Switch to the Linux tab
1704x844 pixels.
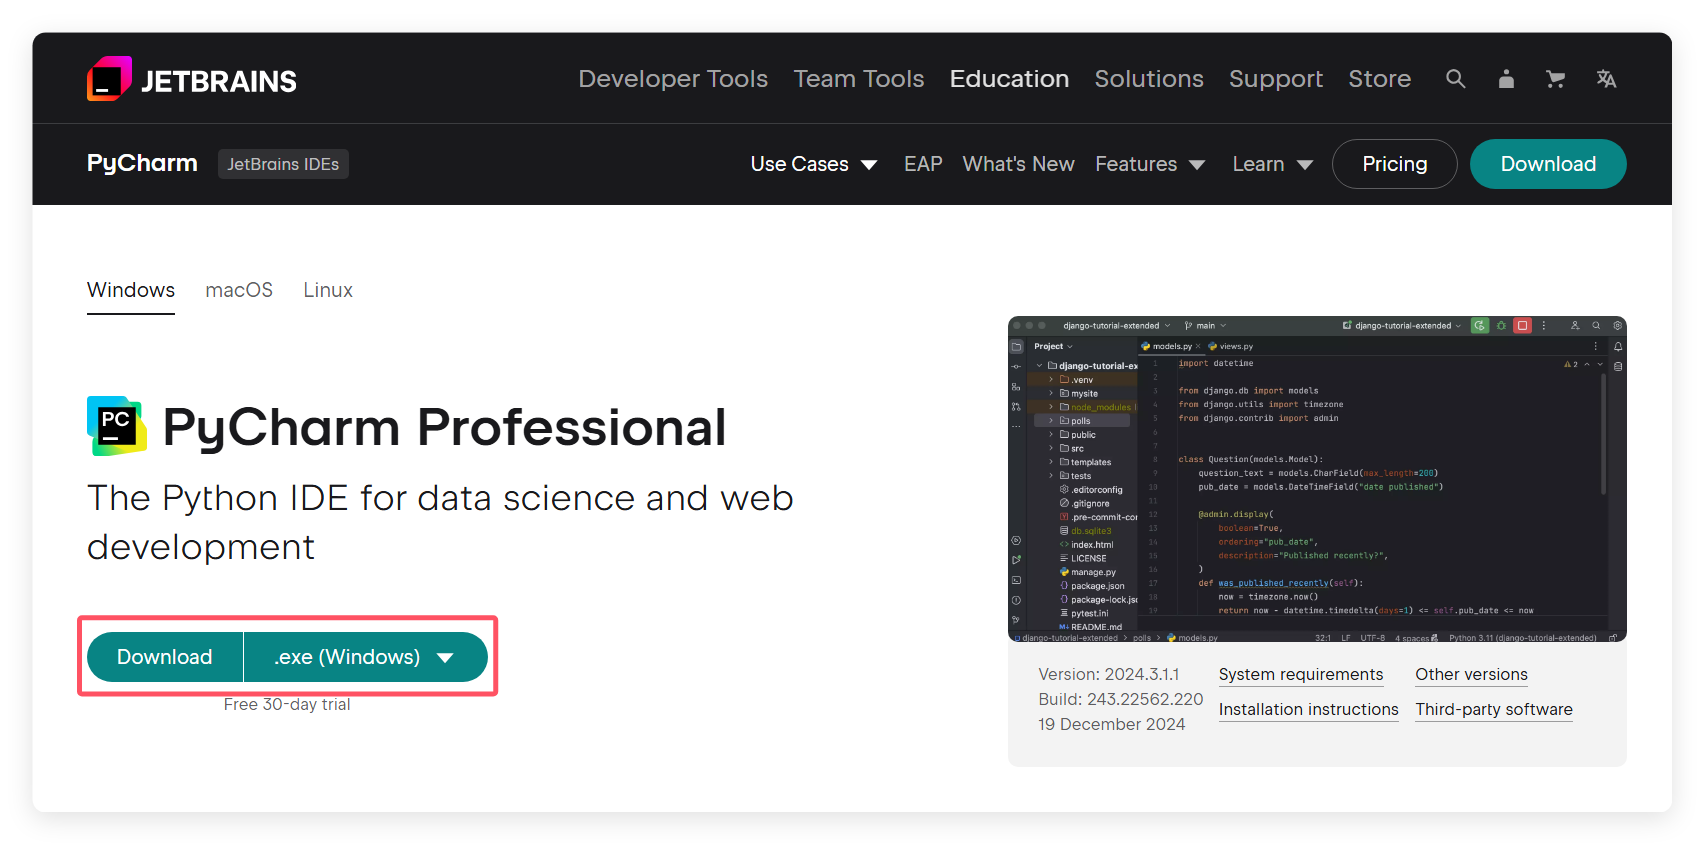click(328, 290)
